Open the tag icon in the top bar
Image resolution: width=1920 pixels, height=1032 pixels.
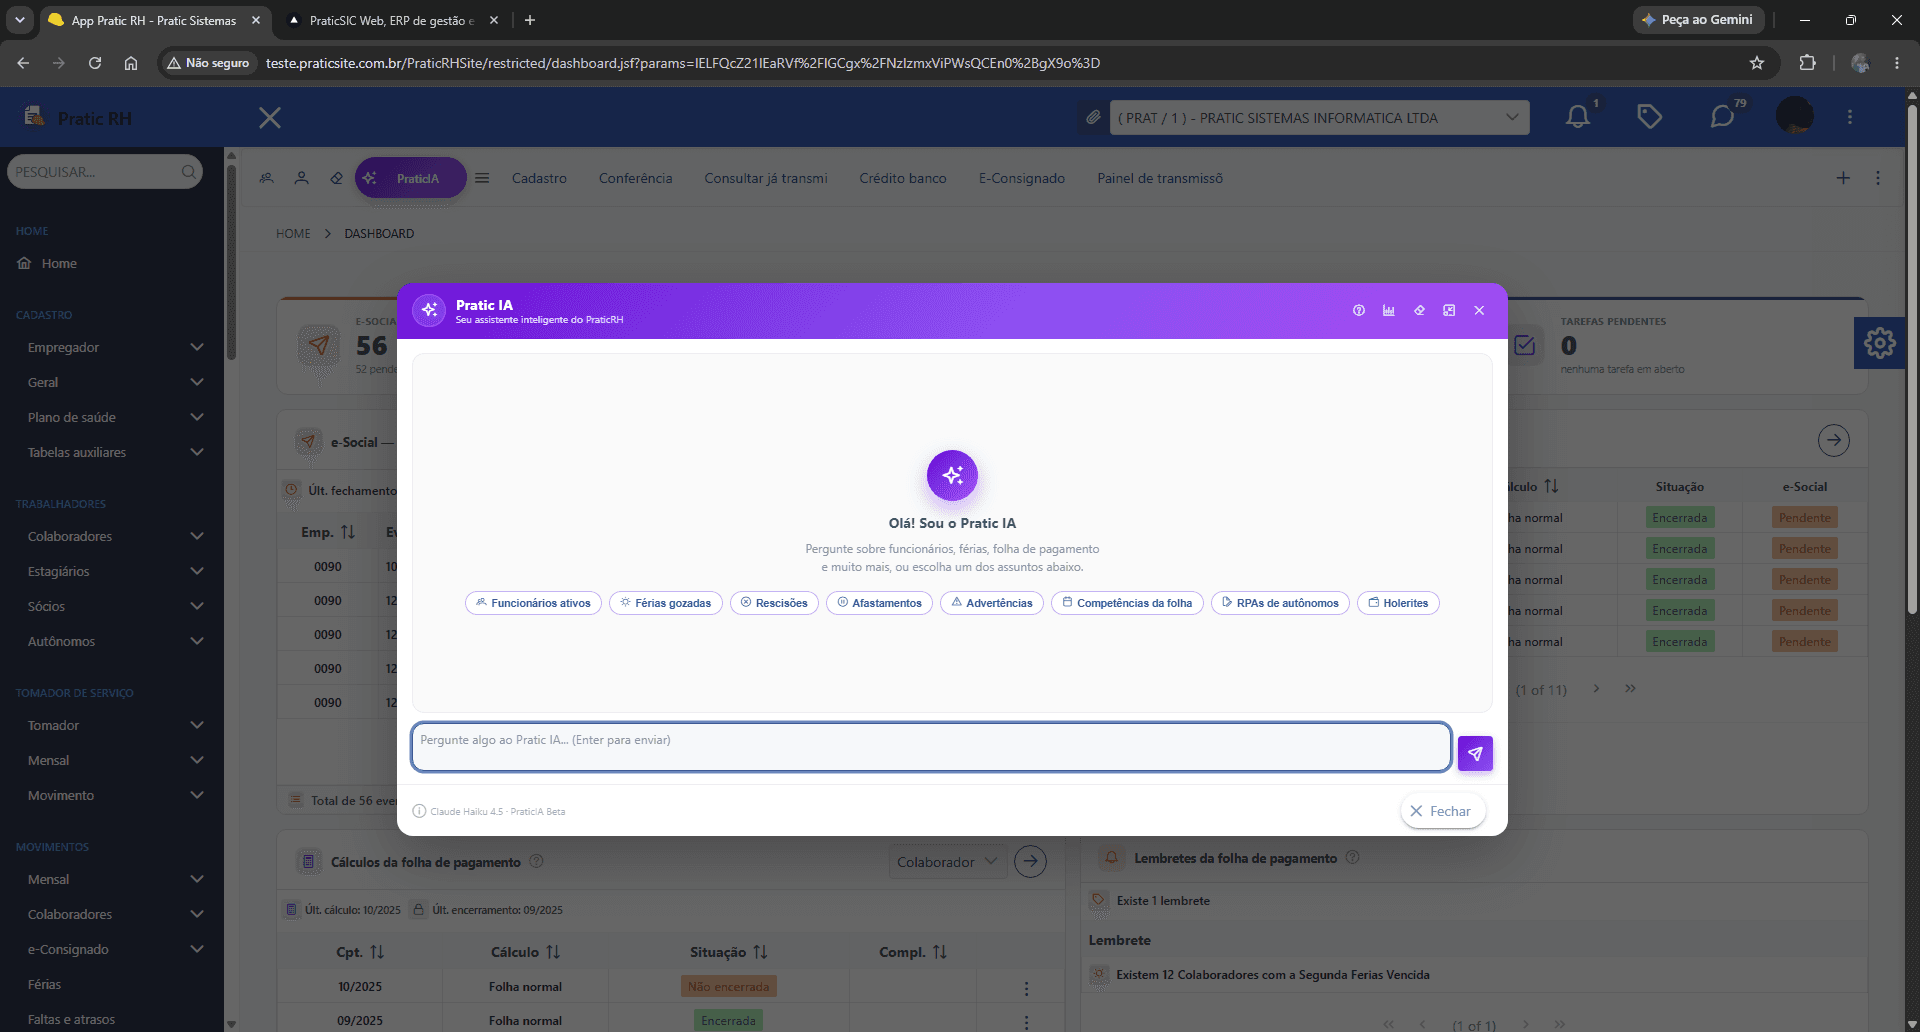1650,117
